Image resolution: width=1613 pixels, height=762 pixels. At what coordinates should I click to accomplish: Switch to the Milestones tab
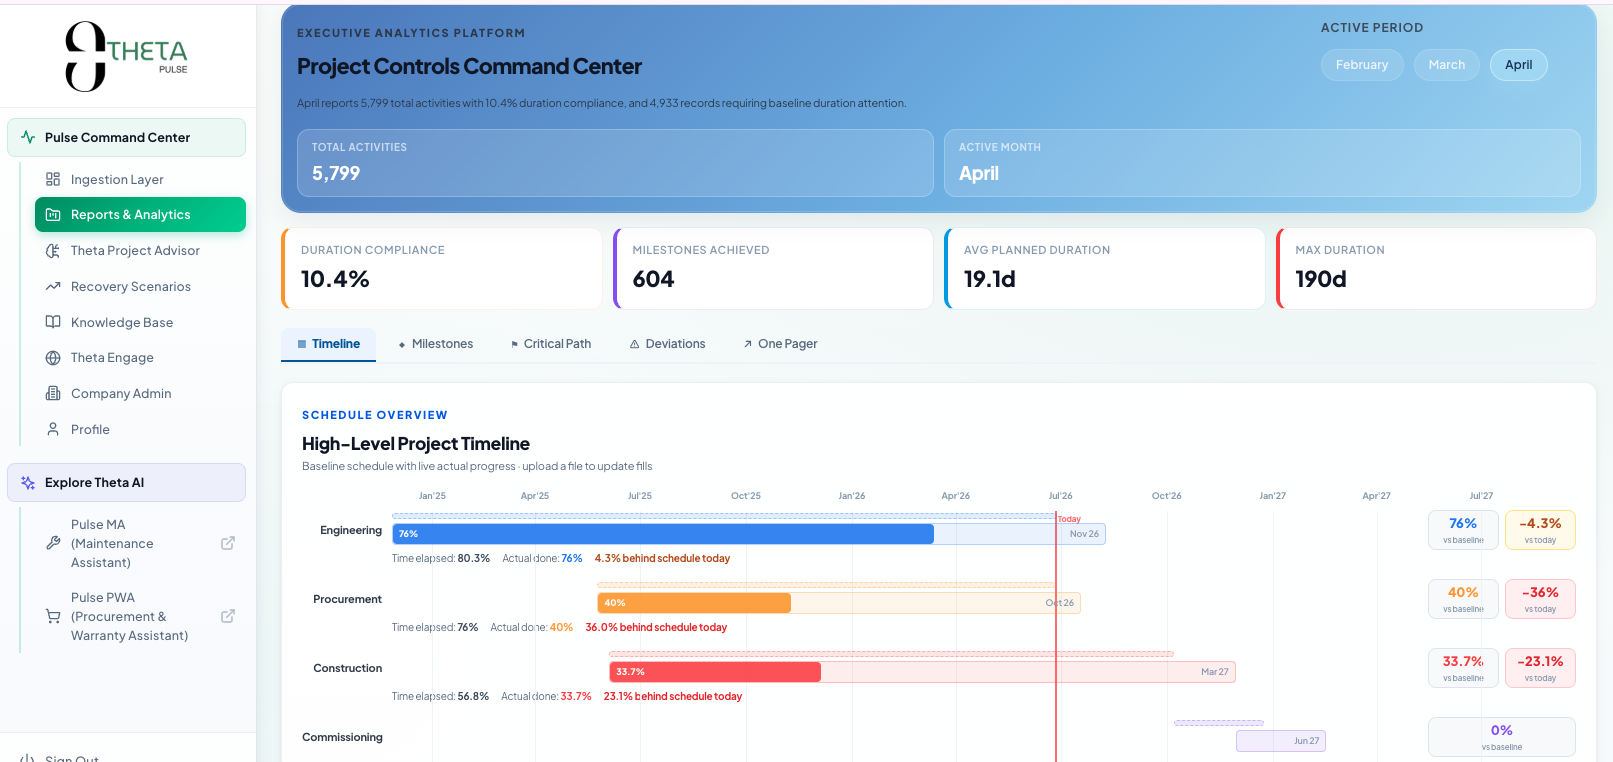[x=435, y=344]
